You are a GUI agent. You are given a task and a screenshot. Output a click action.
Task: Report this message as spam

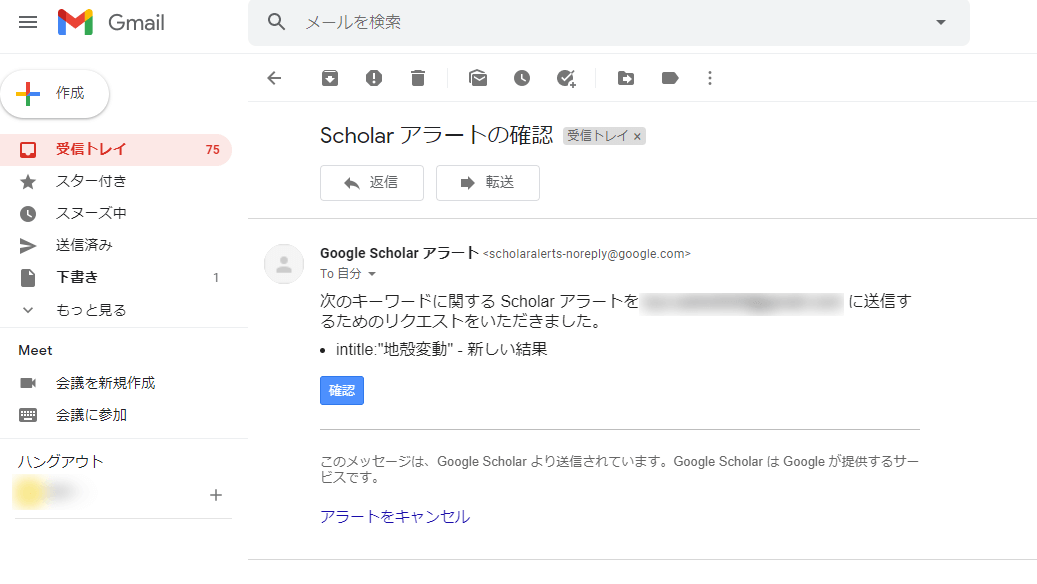point(374,78)
